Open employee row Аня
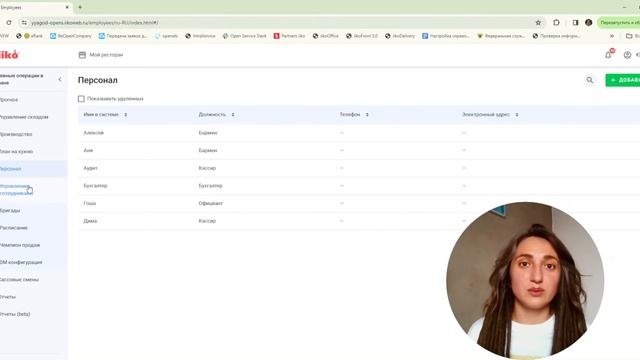This screenshot has width=640, height=360. coord(359,151)
